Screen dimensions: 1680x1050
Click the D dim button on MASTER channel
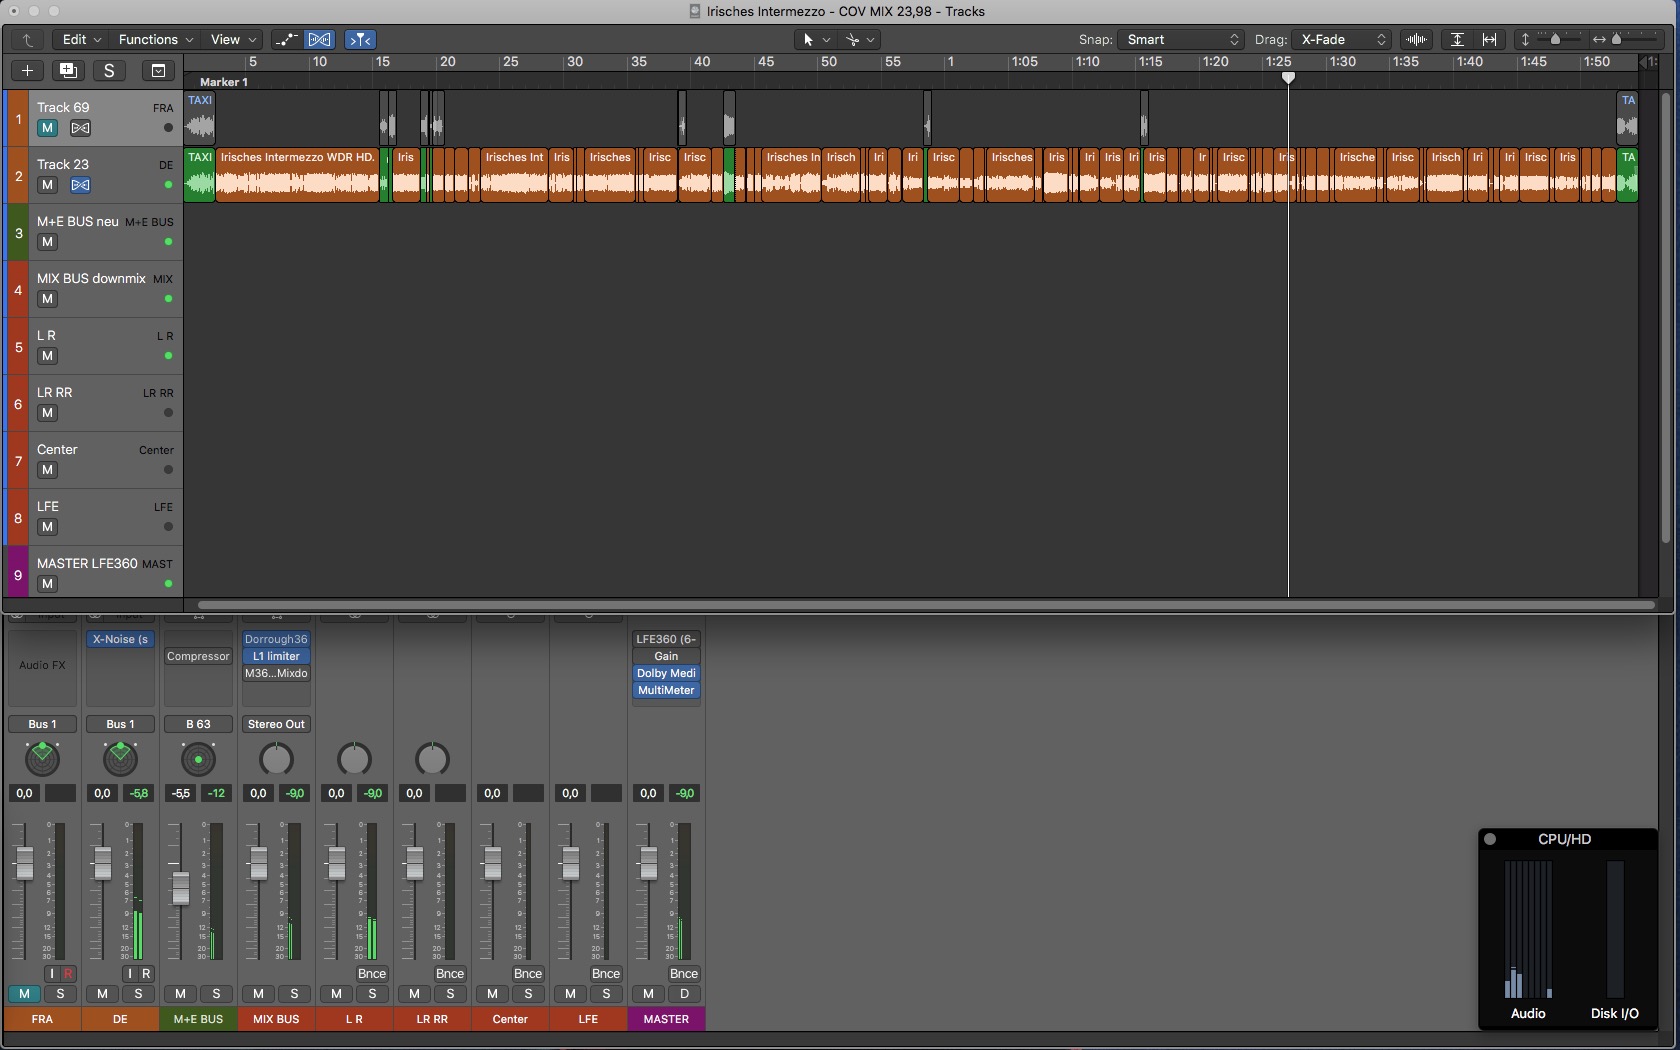(x=684, y=994)
